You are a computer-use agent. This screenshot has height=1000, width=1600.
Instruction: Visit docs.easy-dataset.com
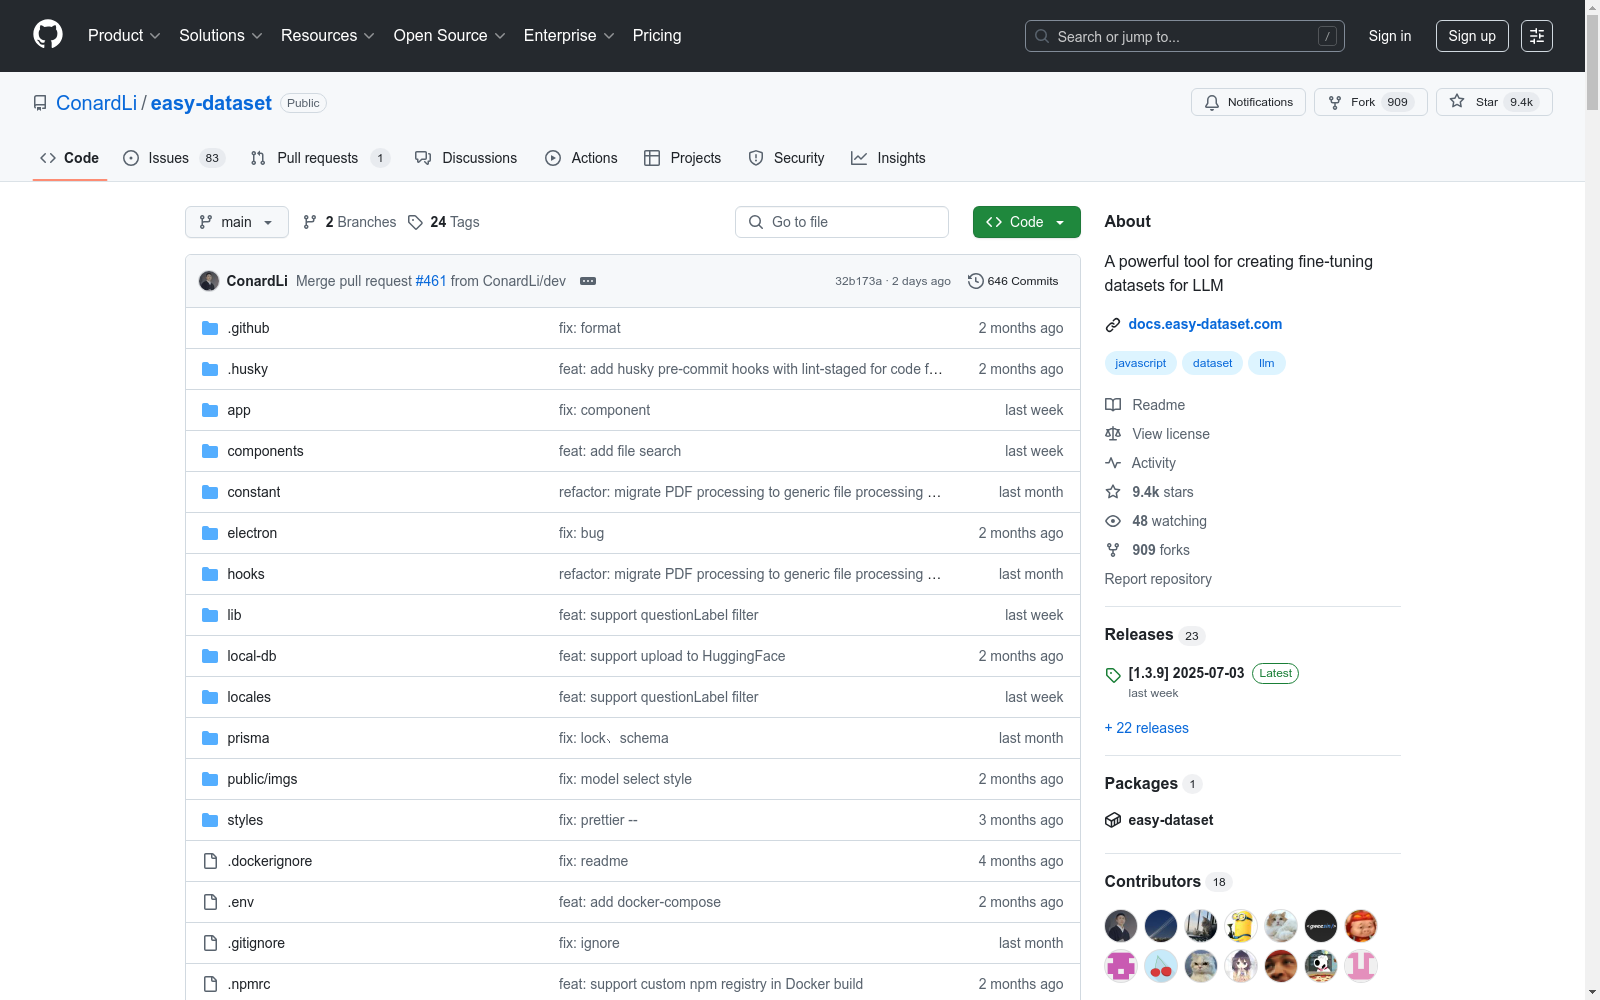pyautogui.click(x=1205, y=324)
